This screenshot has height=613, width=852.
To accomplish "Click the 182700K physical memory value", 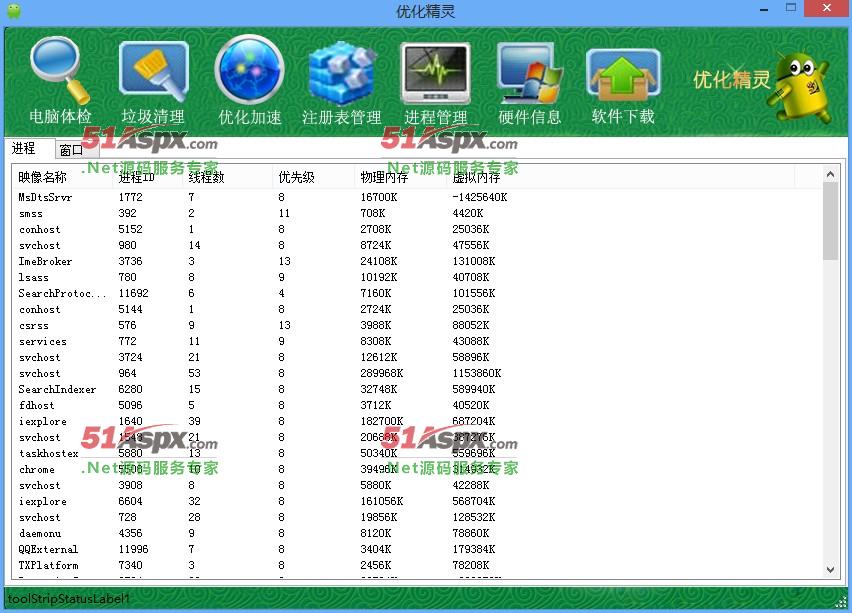I will (381, 421).
